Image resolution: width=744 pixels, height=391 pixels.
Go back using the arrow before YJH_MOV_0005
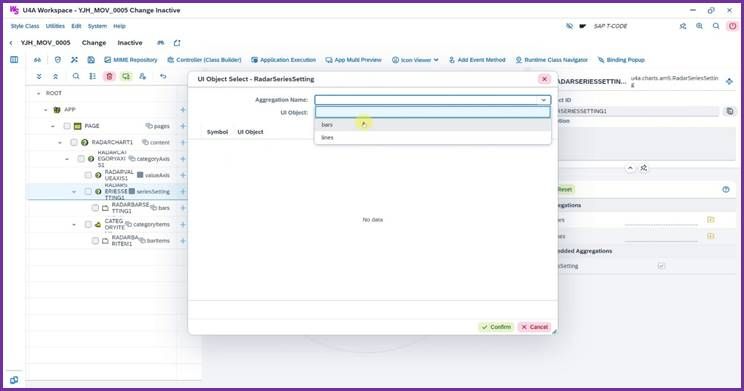(11, 43)
